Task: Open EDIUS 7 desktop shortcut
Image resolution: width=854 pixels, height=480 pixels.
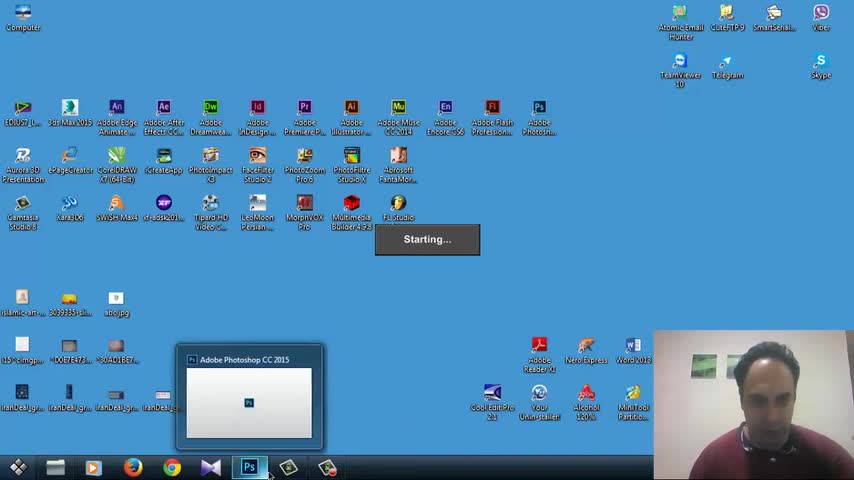Action: pyautogui.click(x=23, y=113)
